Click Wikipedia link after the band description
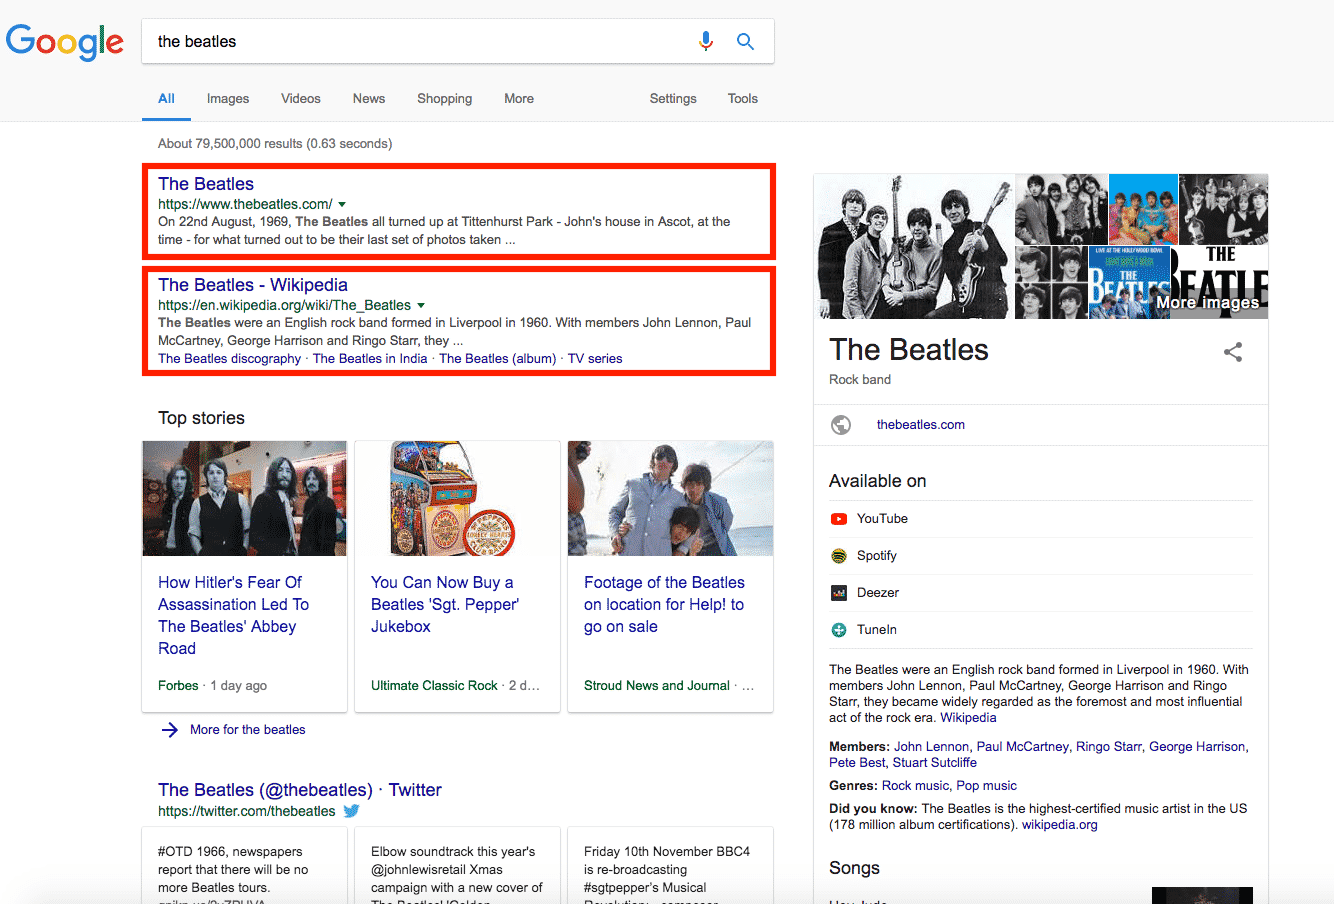 (x=968, y=718)
